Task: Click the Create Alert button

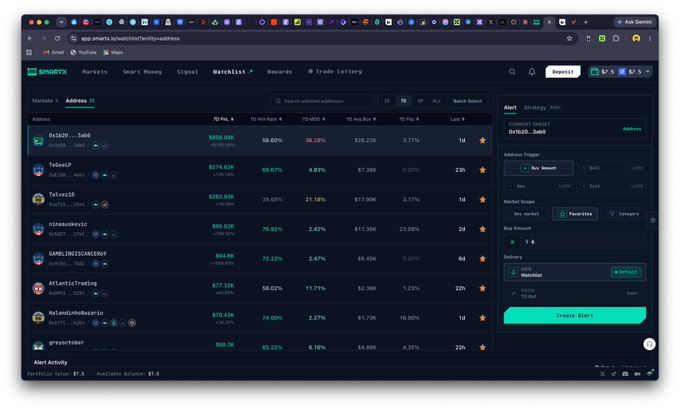Action: coord(575,316)
